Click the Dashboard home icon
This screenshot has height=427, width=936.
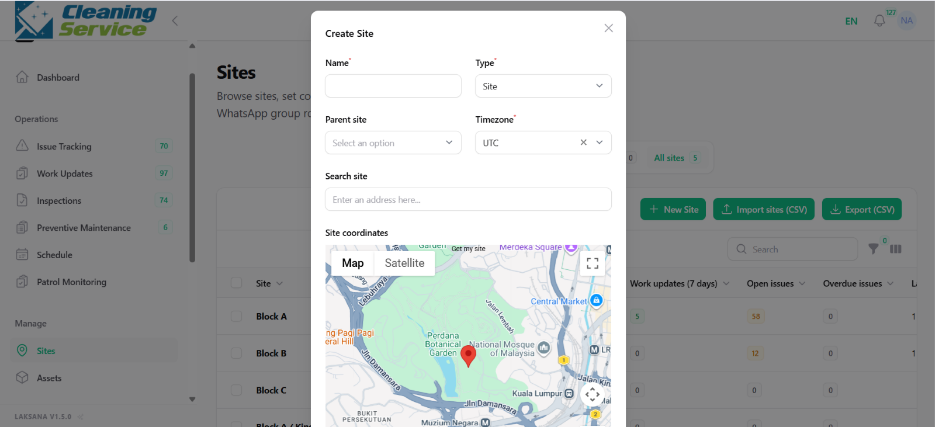pos(22,77)
